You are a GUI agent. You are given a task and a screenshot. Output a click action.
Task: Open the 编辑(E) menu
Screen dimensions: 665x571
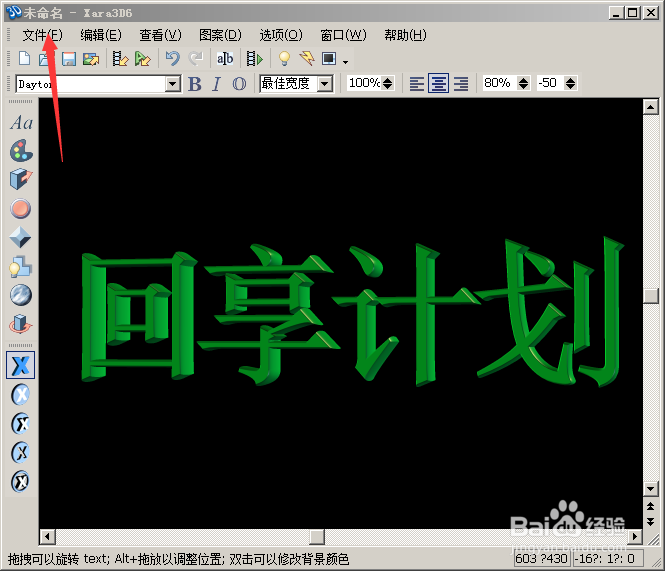101,35
